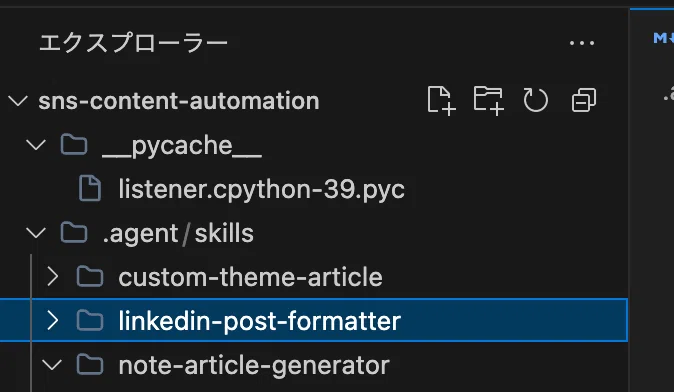Collapse the __pycache__ folder chevron
The height and width of the screenshot is (392, 674).
click(x=36, y=145)
